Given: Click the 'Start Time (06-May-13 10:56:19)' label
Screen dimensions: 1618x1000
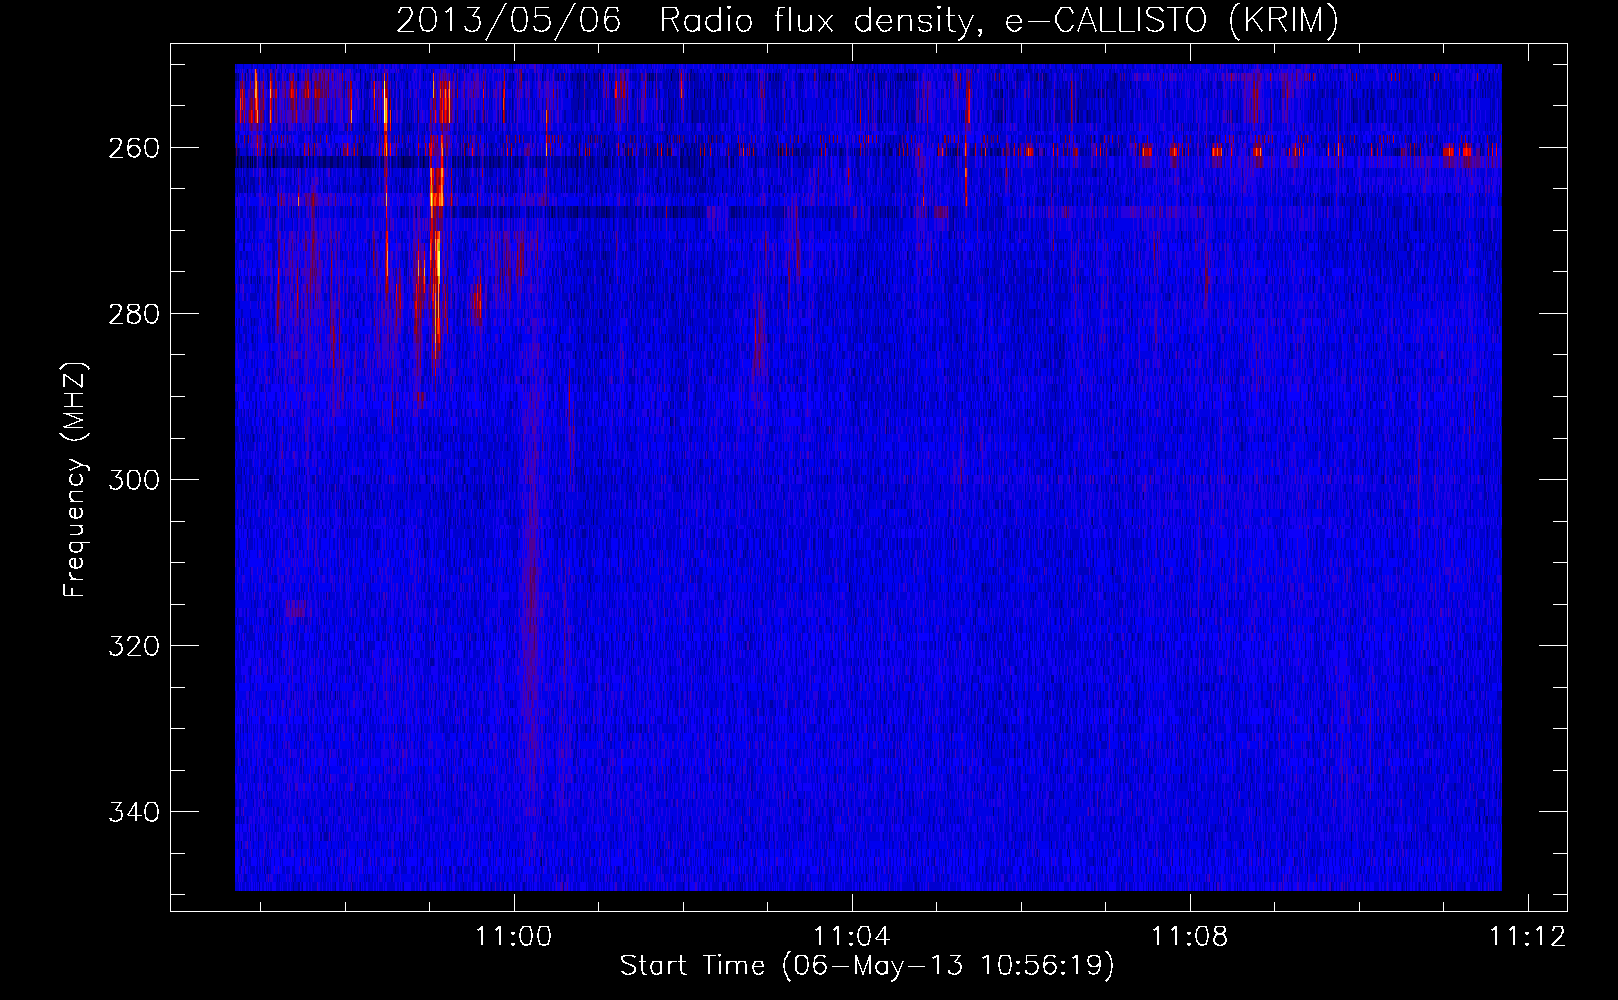Looking at the screenshot, I should coord(867,966).
